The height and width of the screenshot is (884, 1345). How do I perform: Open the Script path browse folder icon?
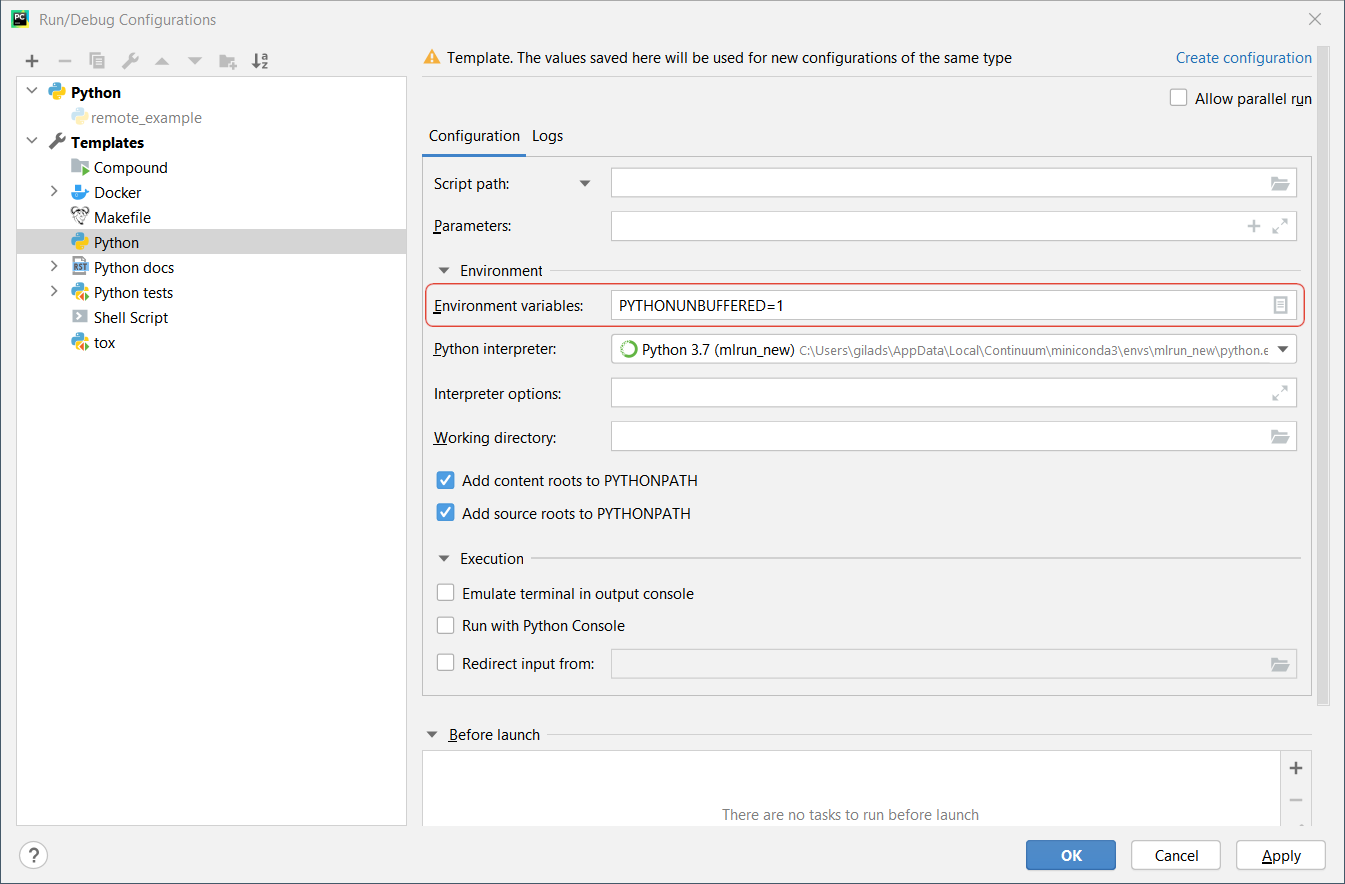pyautogui.click(x=1279, y=183)
